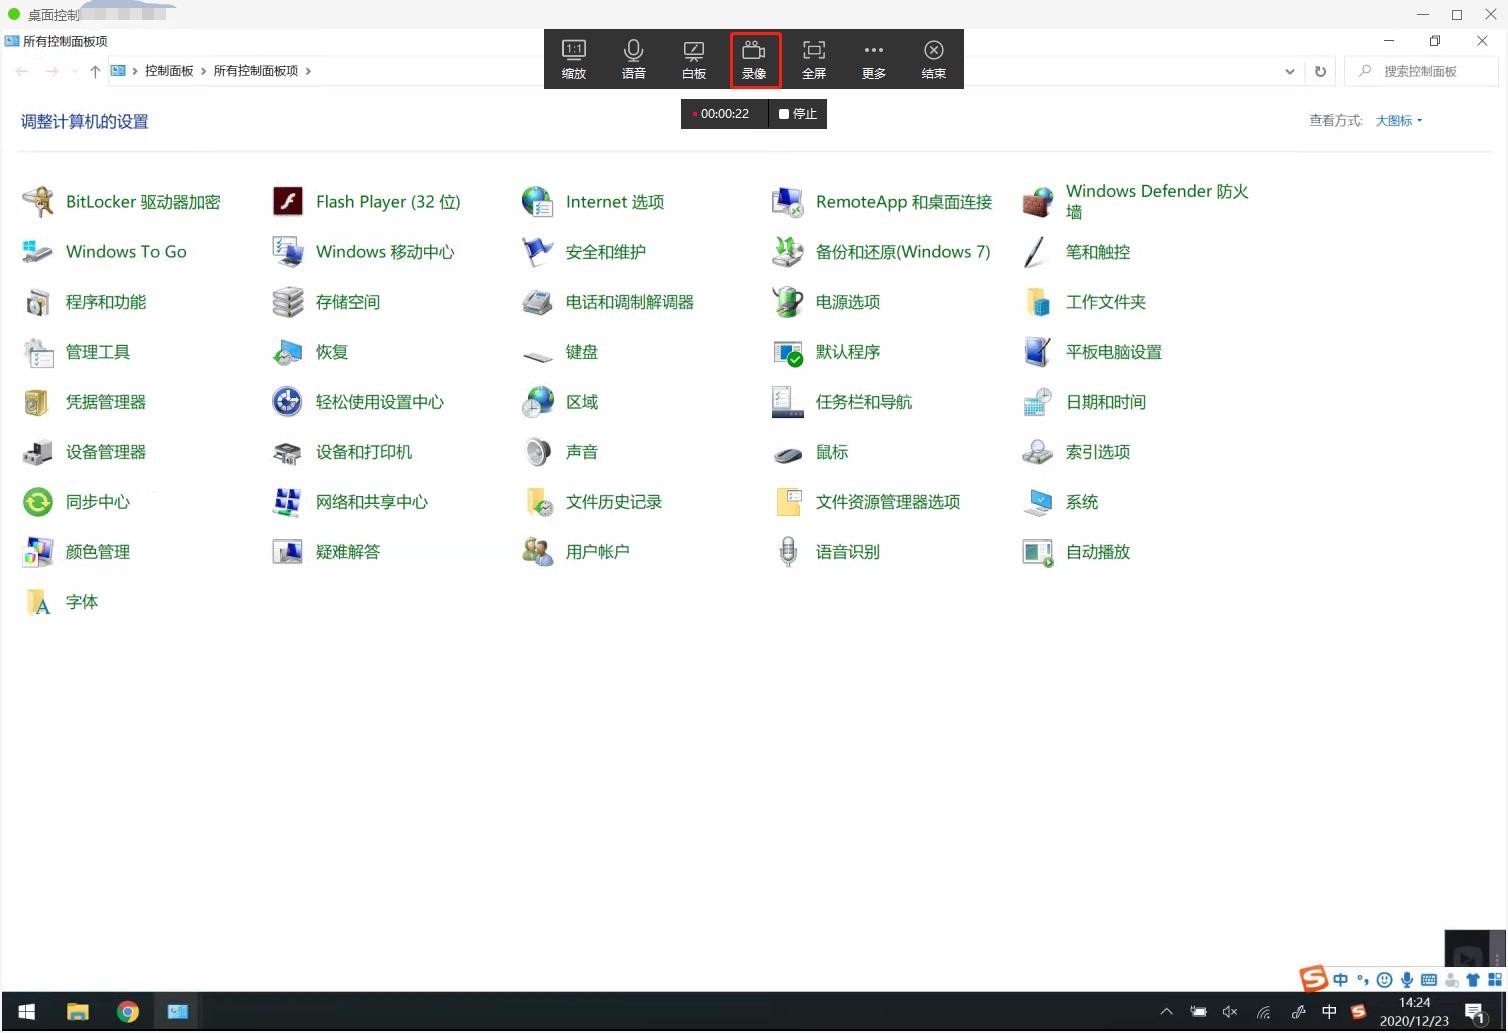Open the 颜色管理 icon

38,552
